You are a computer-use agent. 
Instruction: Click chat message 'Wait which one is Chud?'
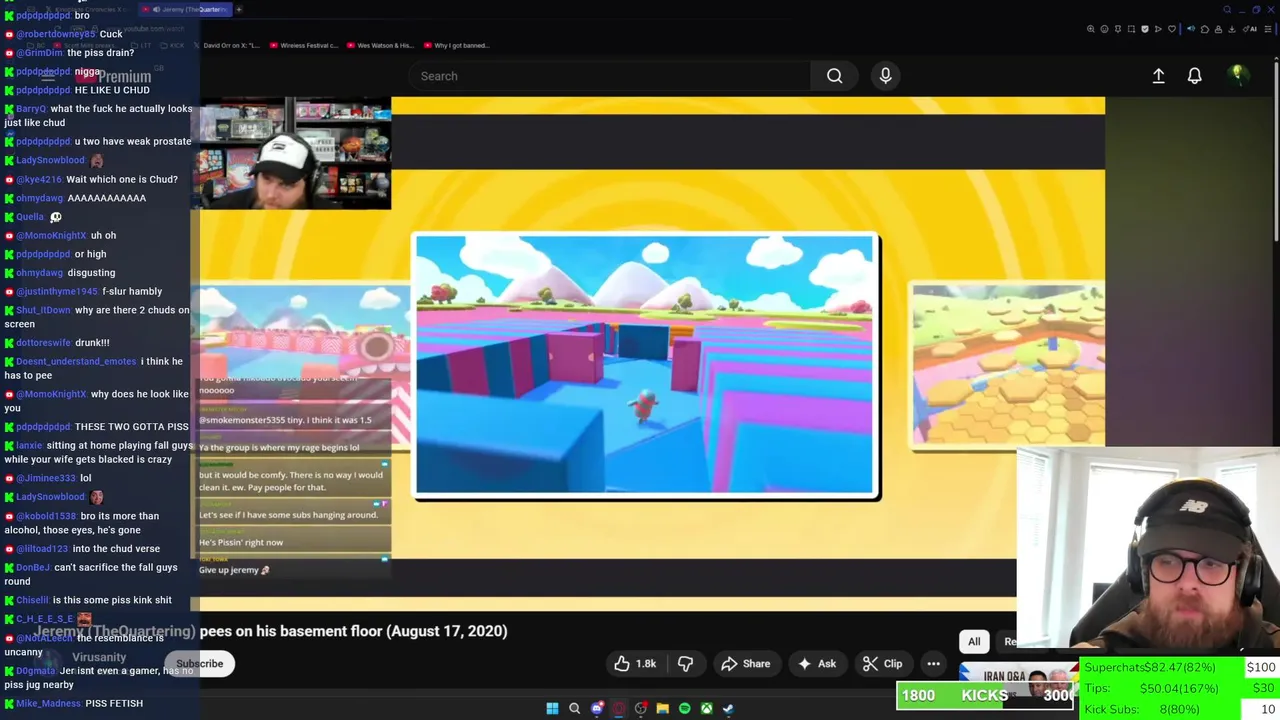coord(122,179)
